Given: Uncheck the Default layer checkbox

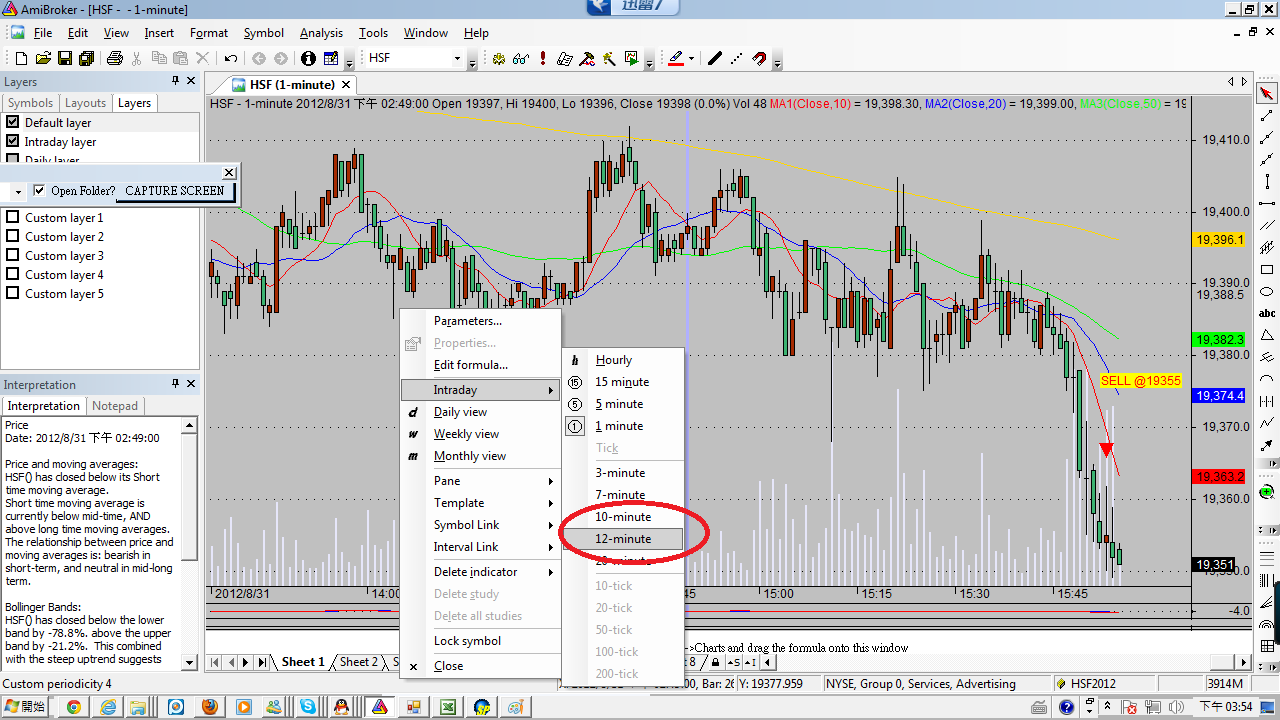Looking at the screenshot, I should 13,122.
